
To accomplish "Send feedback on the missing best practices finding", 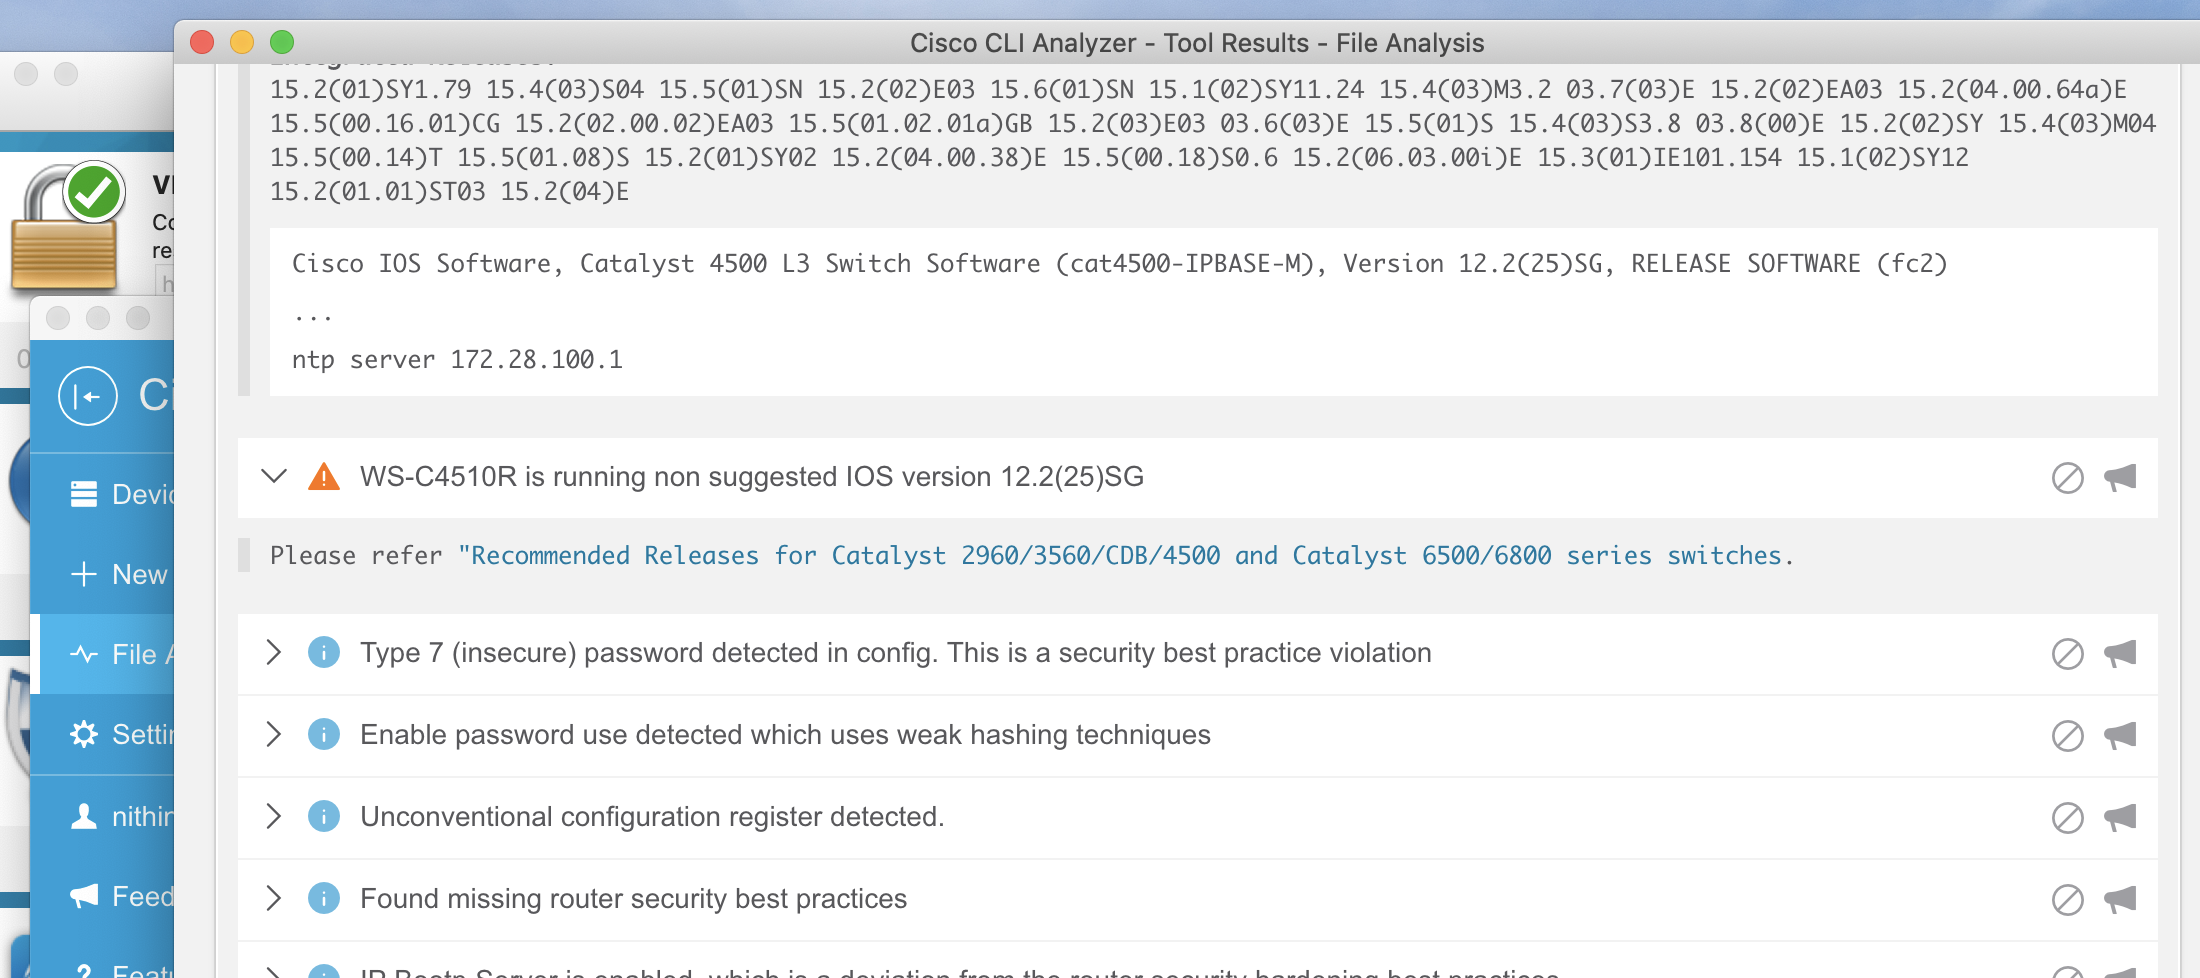I will (2122, 898).
